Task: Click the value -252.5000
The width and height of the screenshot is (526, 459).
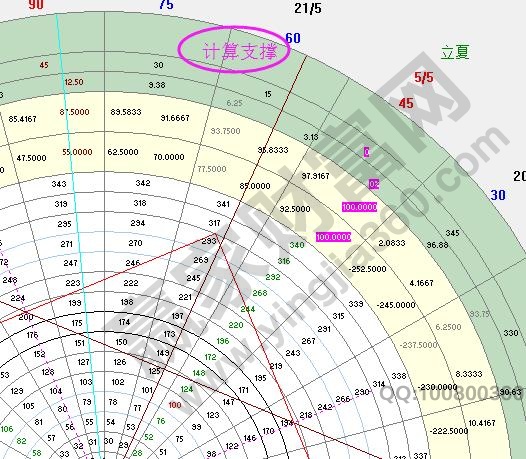Action: 367,269
